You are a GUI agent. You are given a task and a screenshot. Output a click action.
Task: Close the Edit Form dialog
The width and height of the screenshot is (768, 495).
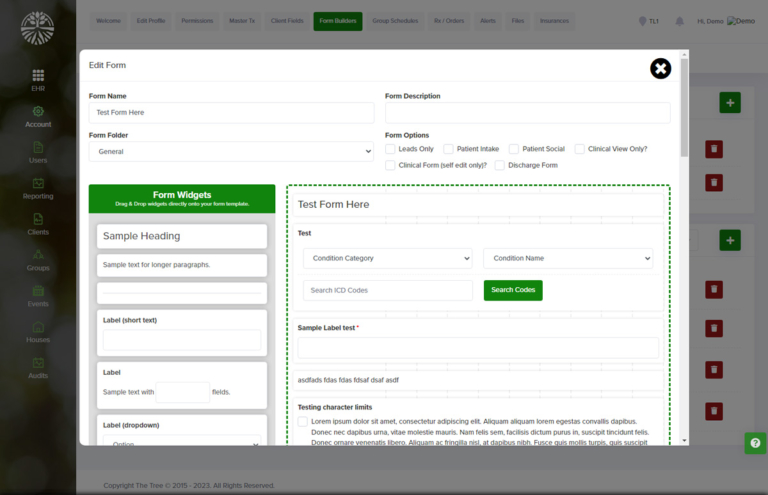660,68
